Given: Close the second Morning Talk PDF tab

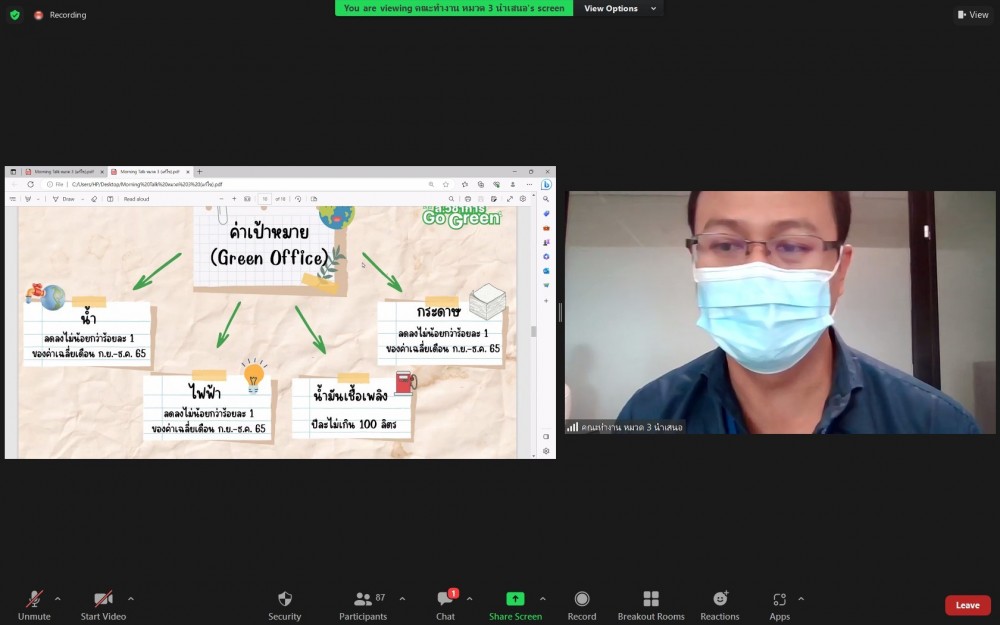Looking at the screenshot, I should pos(188,172).
